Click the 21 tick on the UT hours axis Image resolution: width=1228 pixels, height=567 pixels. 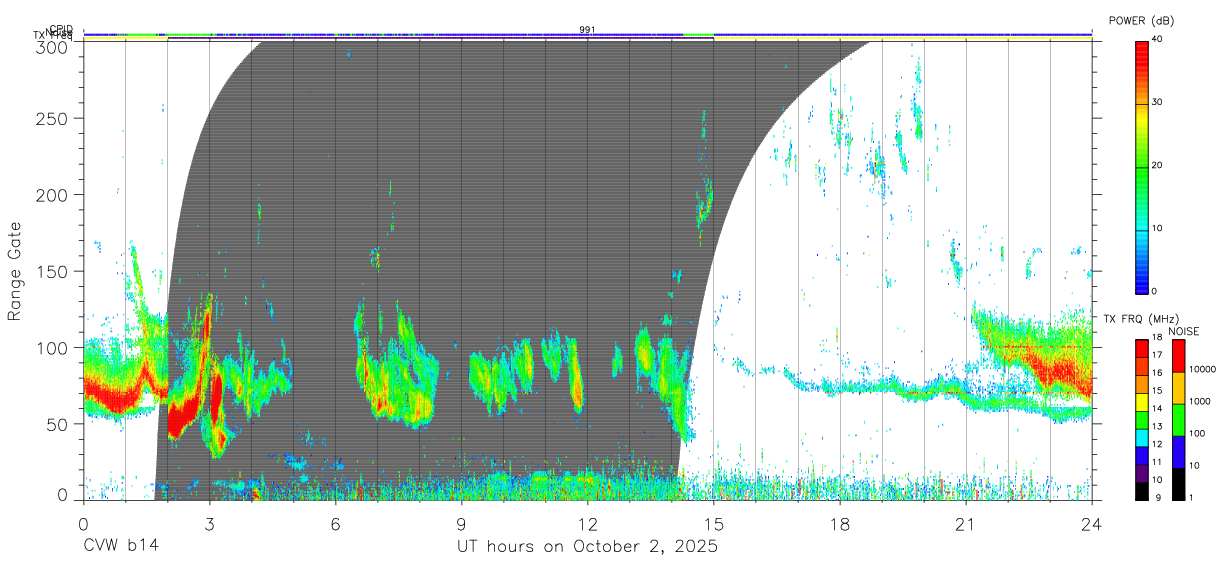(966, 523)
